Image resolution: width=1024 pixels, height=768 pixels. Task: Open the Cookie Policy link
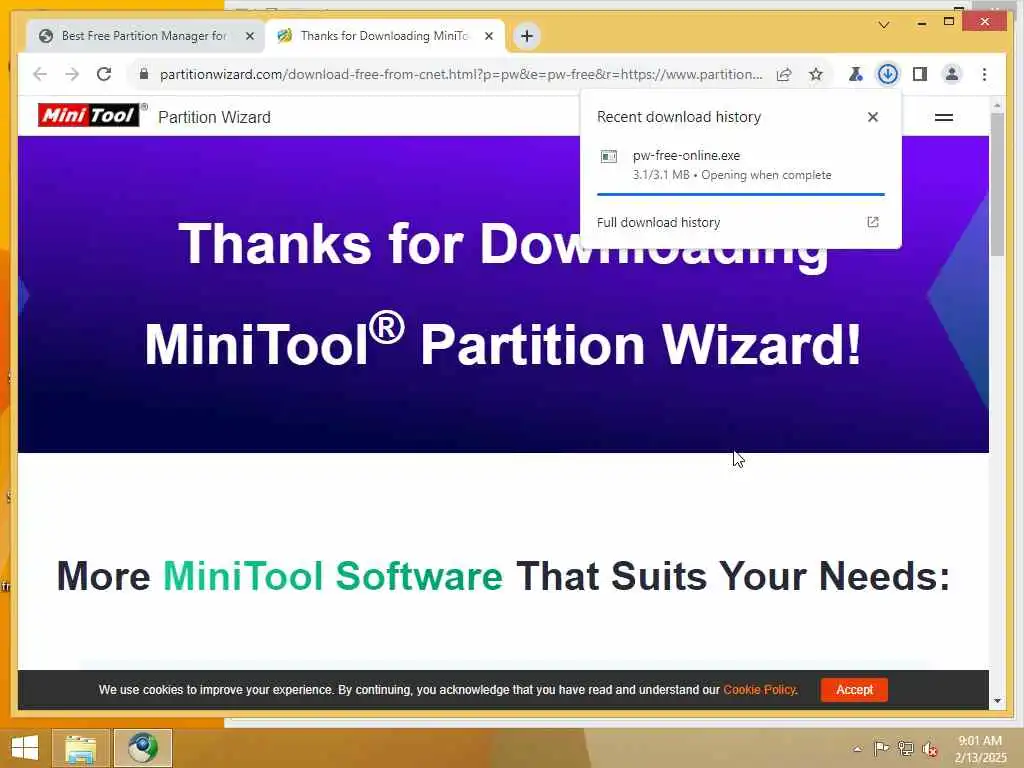pyautogui.click(x=760, y=690)
